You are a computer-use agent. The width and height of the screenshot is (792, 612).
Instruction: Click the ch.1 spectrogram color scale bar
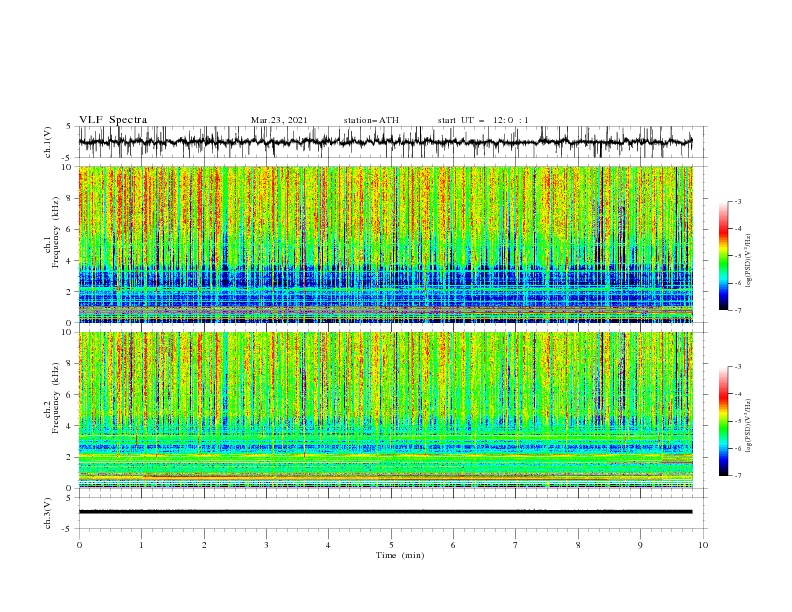724,256
